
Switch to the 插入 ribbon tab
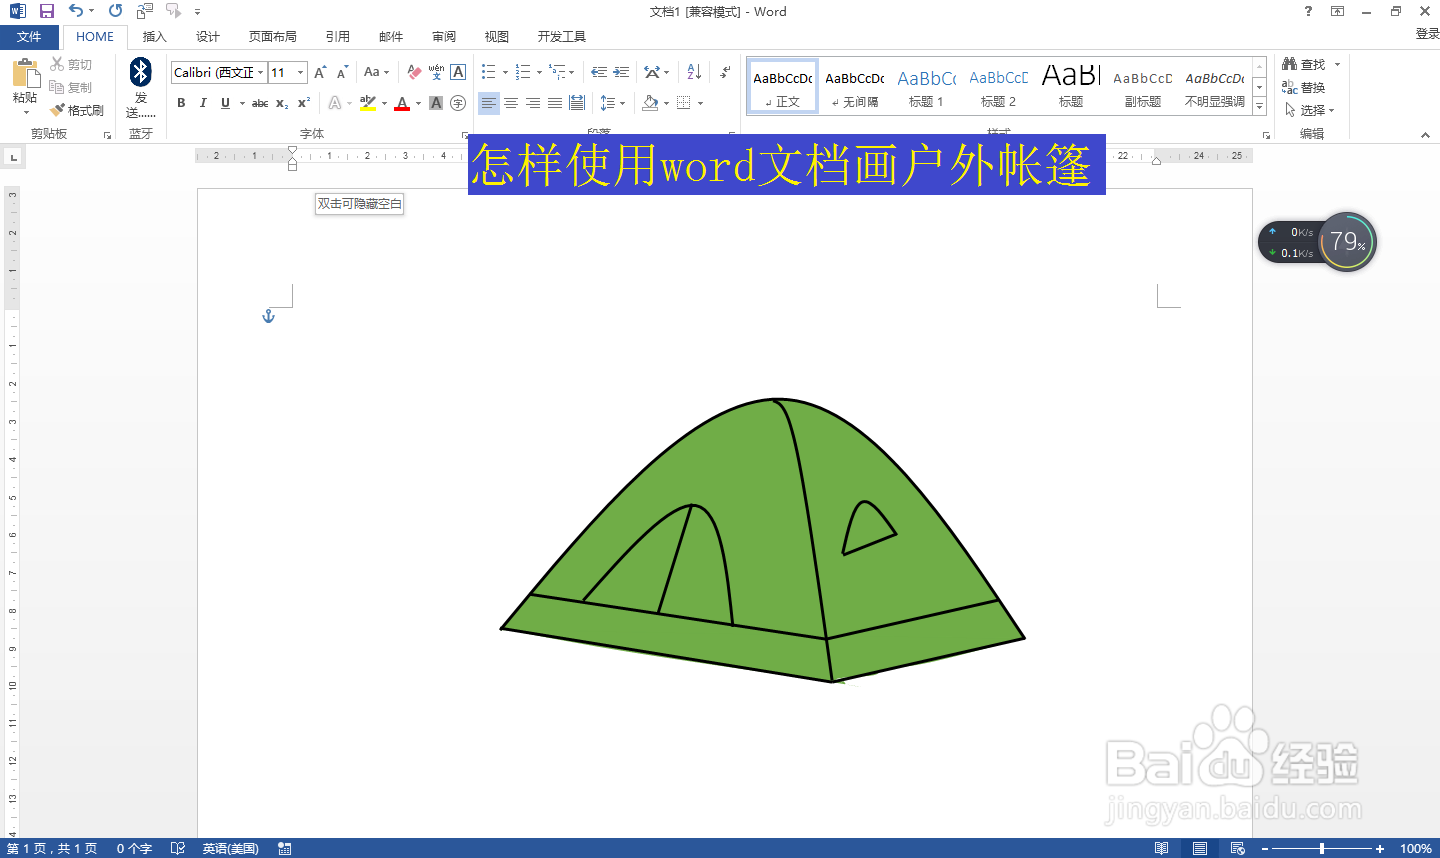click(155, 36)
